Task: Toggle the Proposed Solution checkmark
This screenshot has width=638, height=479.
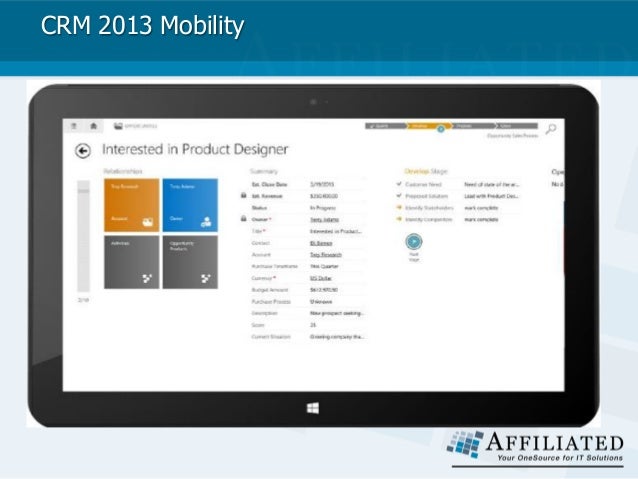Action: coord(399,196)
